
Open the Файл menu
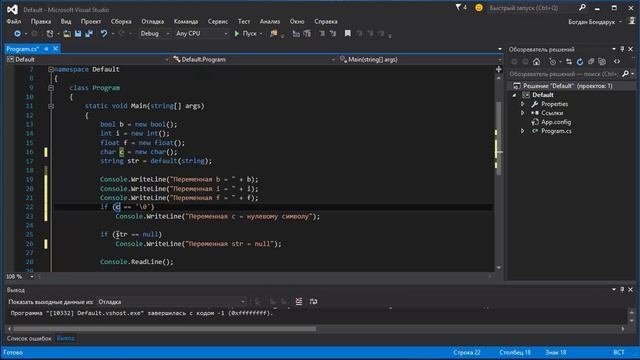(14, 21)
